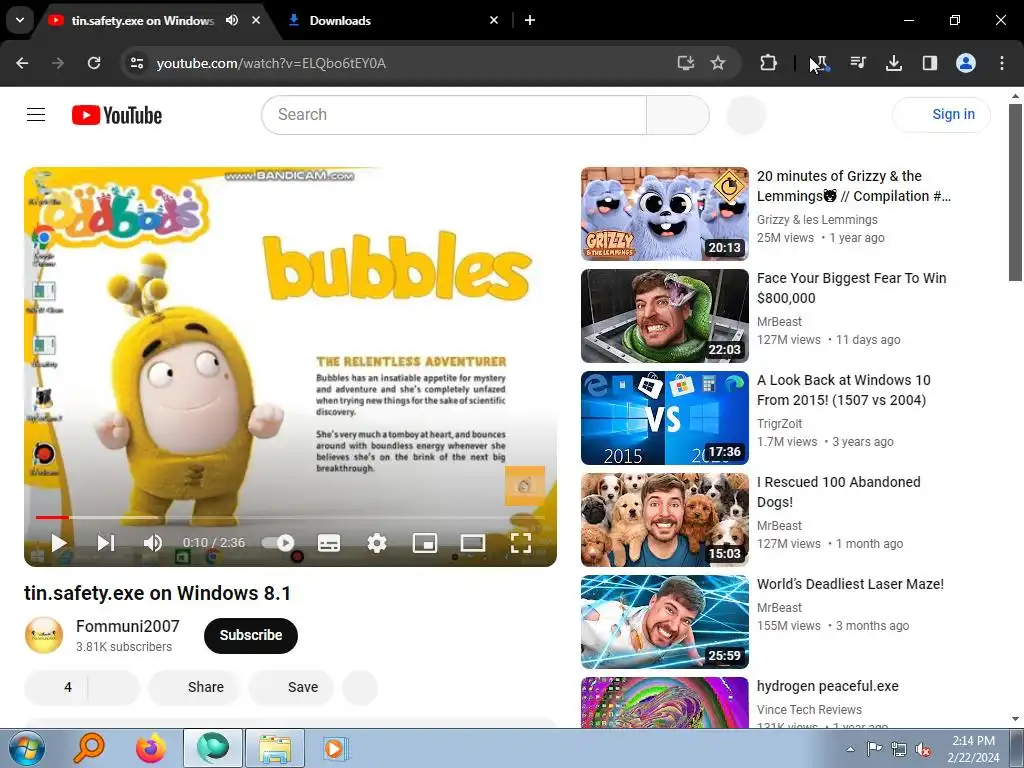Image resolution: width=1024 pixels, height=768 pixels.
Task: Go back using the browser back arrow
Action: tap(22, 63)
